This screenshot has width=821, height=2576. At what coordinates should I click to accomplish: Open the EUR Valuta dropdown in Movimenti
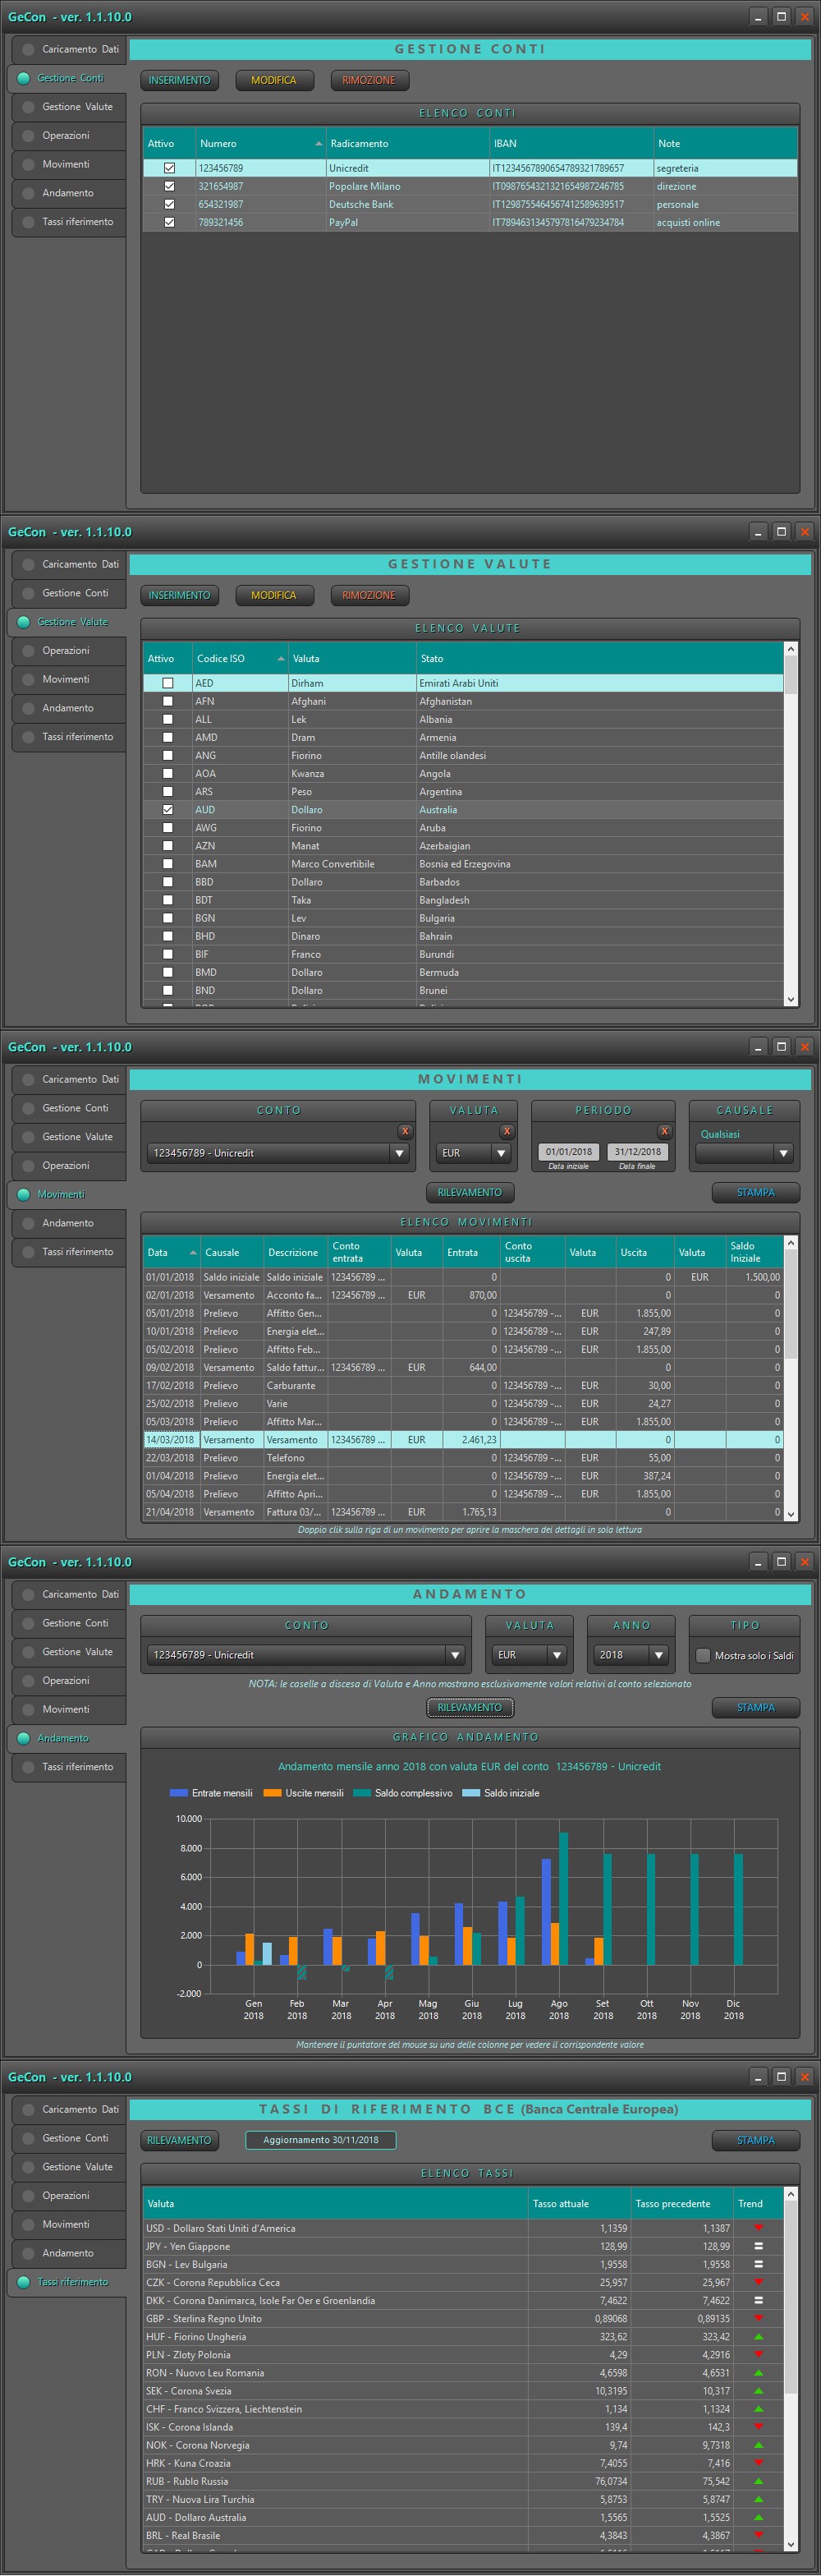tap(501, 1153)
